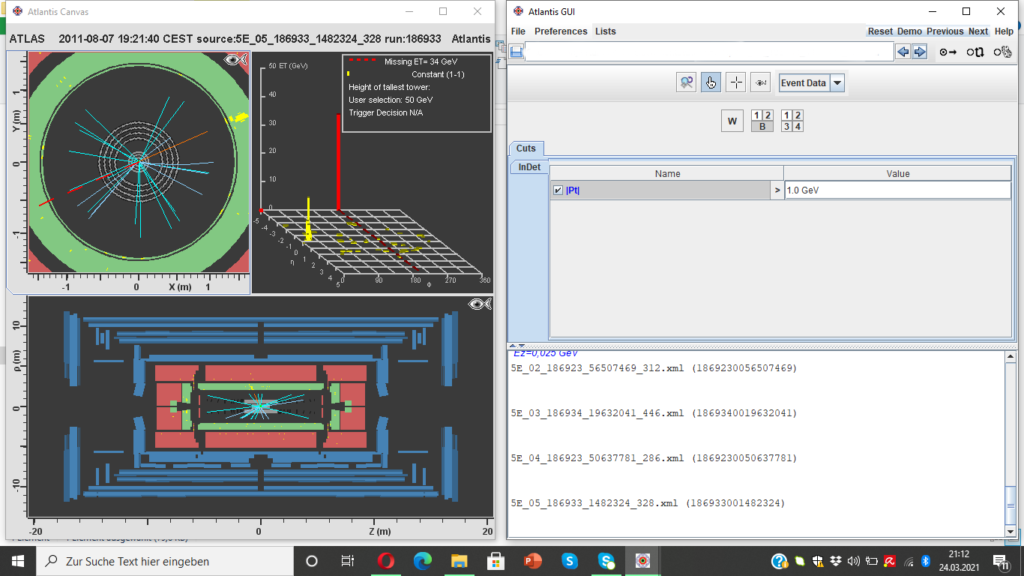The width and height of the screenshot is (1024, 576).
Task: Launch Microsoft Edge from taskbar
Action: (423, 561)
